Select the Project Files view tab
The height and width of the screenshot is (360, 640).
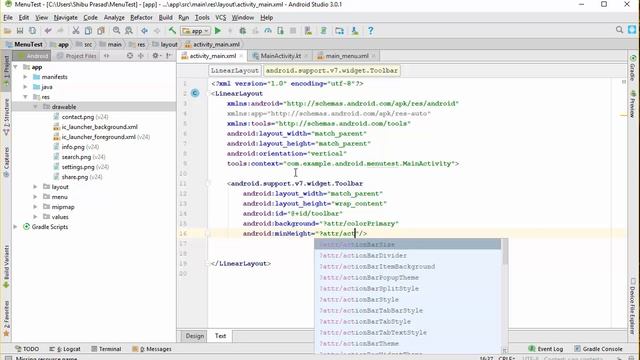click(77, 56)
